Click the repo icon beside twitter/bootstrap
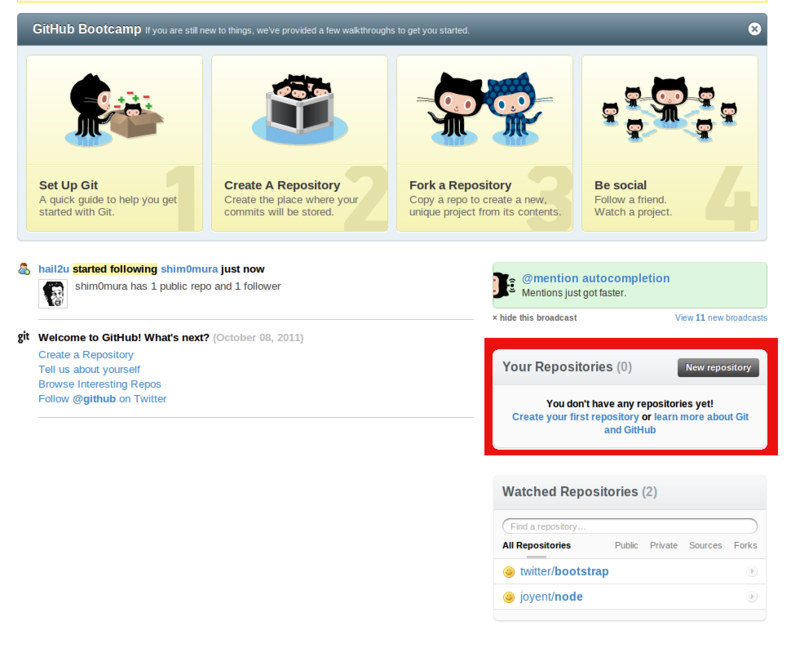The image size is (800, 648). [x=509, y=572]
